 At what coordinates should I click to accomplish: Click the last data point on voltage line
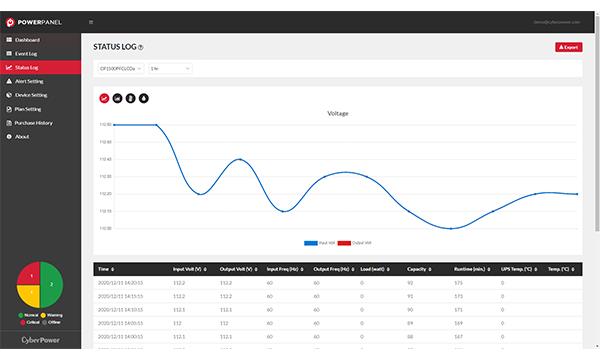point(577,194)
